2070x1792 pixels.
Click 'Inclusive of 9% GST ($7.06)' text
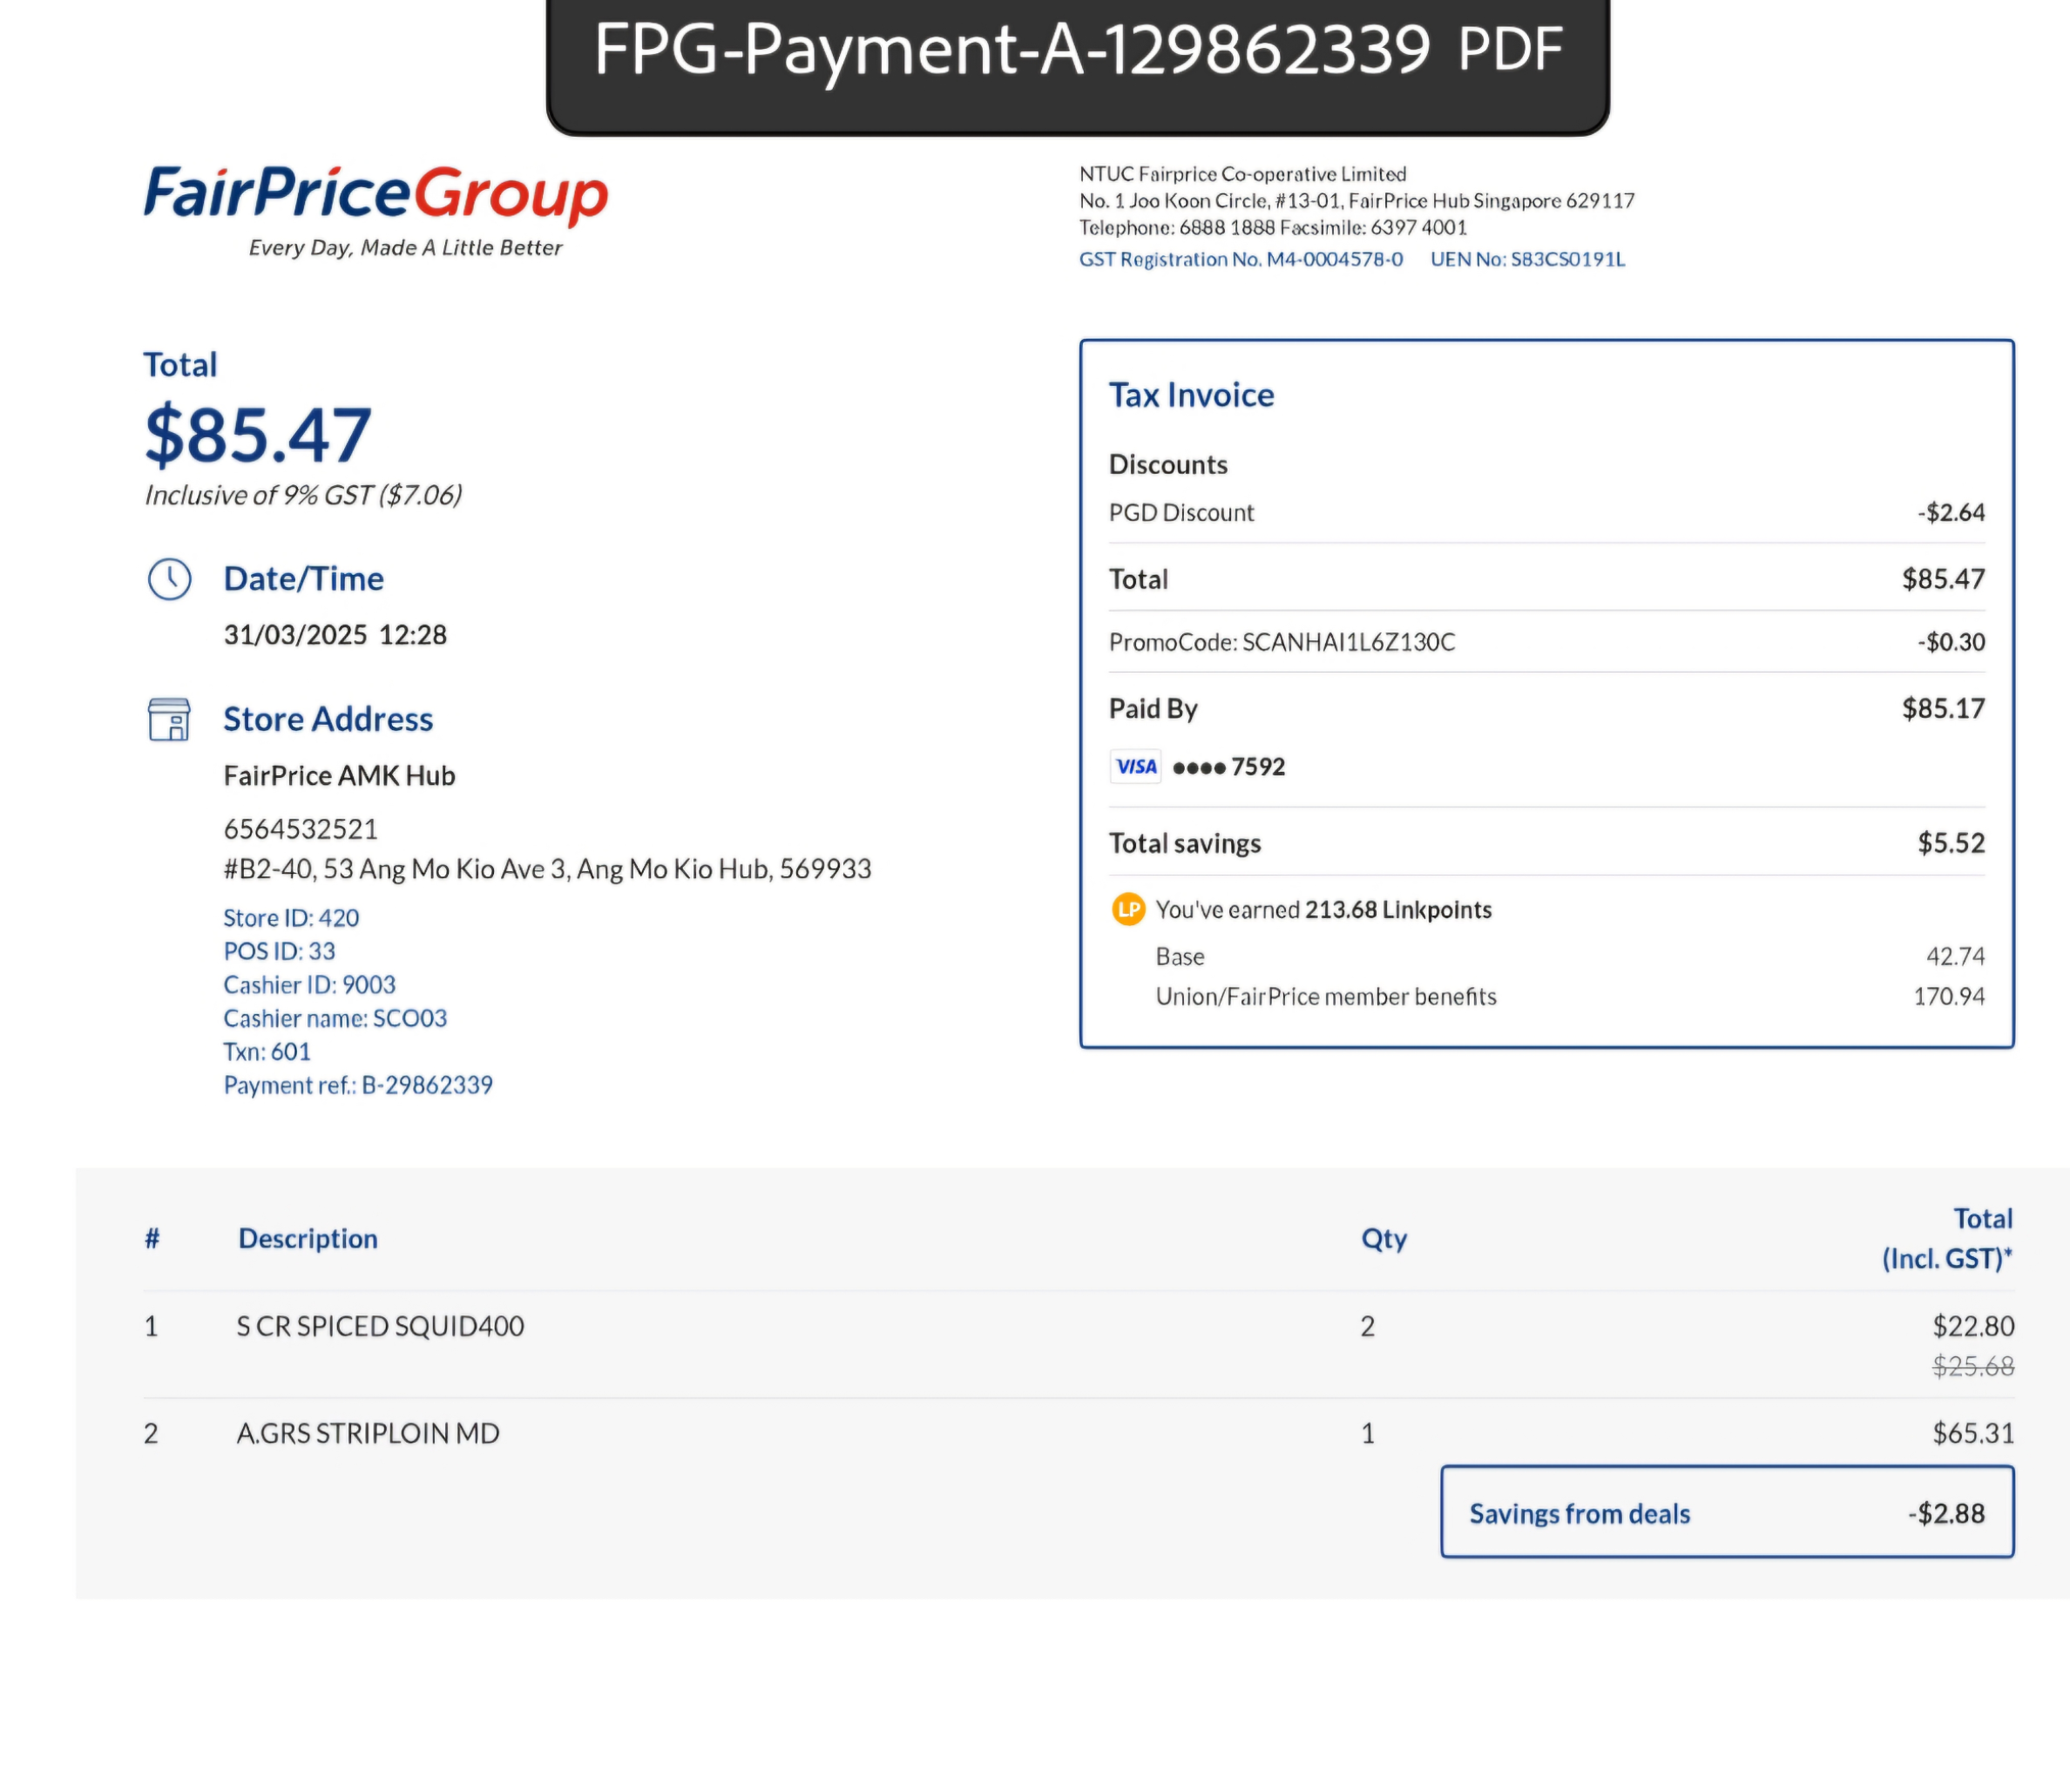pos(303,495)
